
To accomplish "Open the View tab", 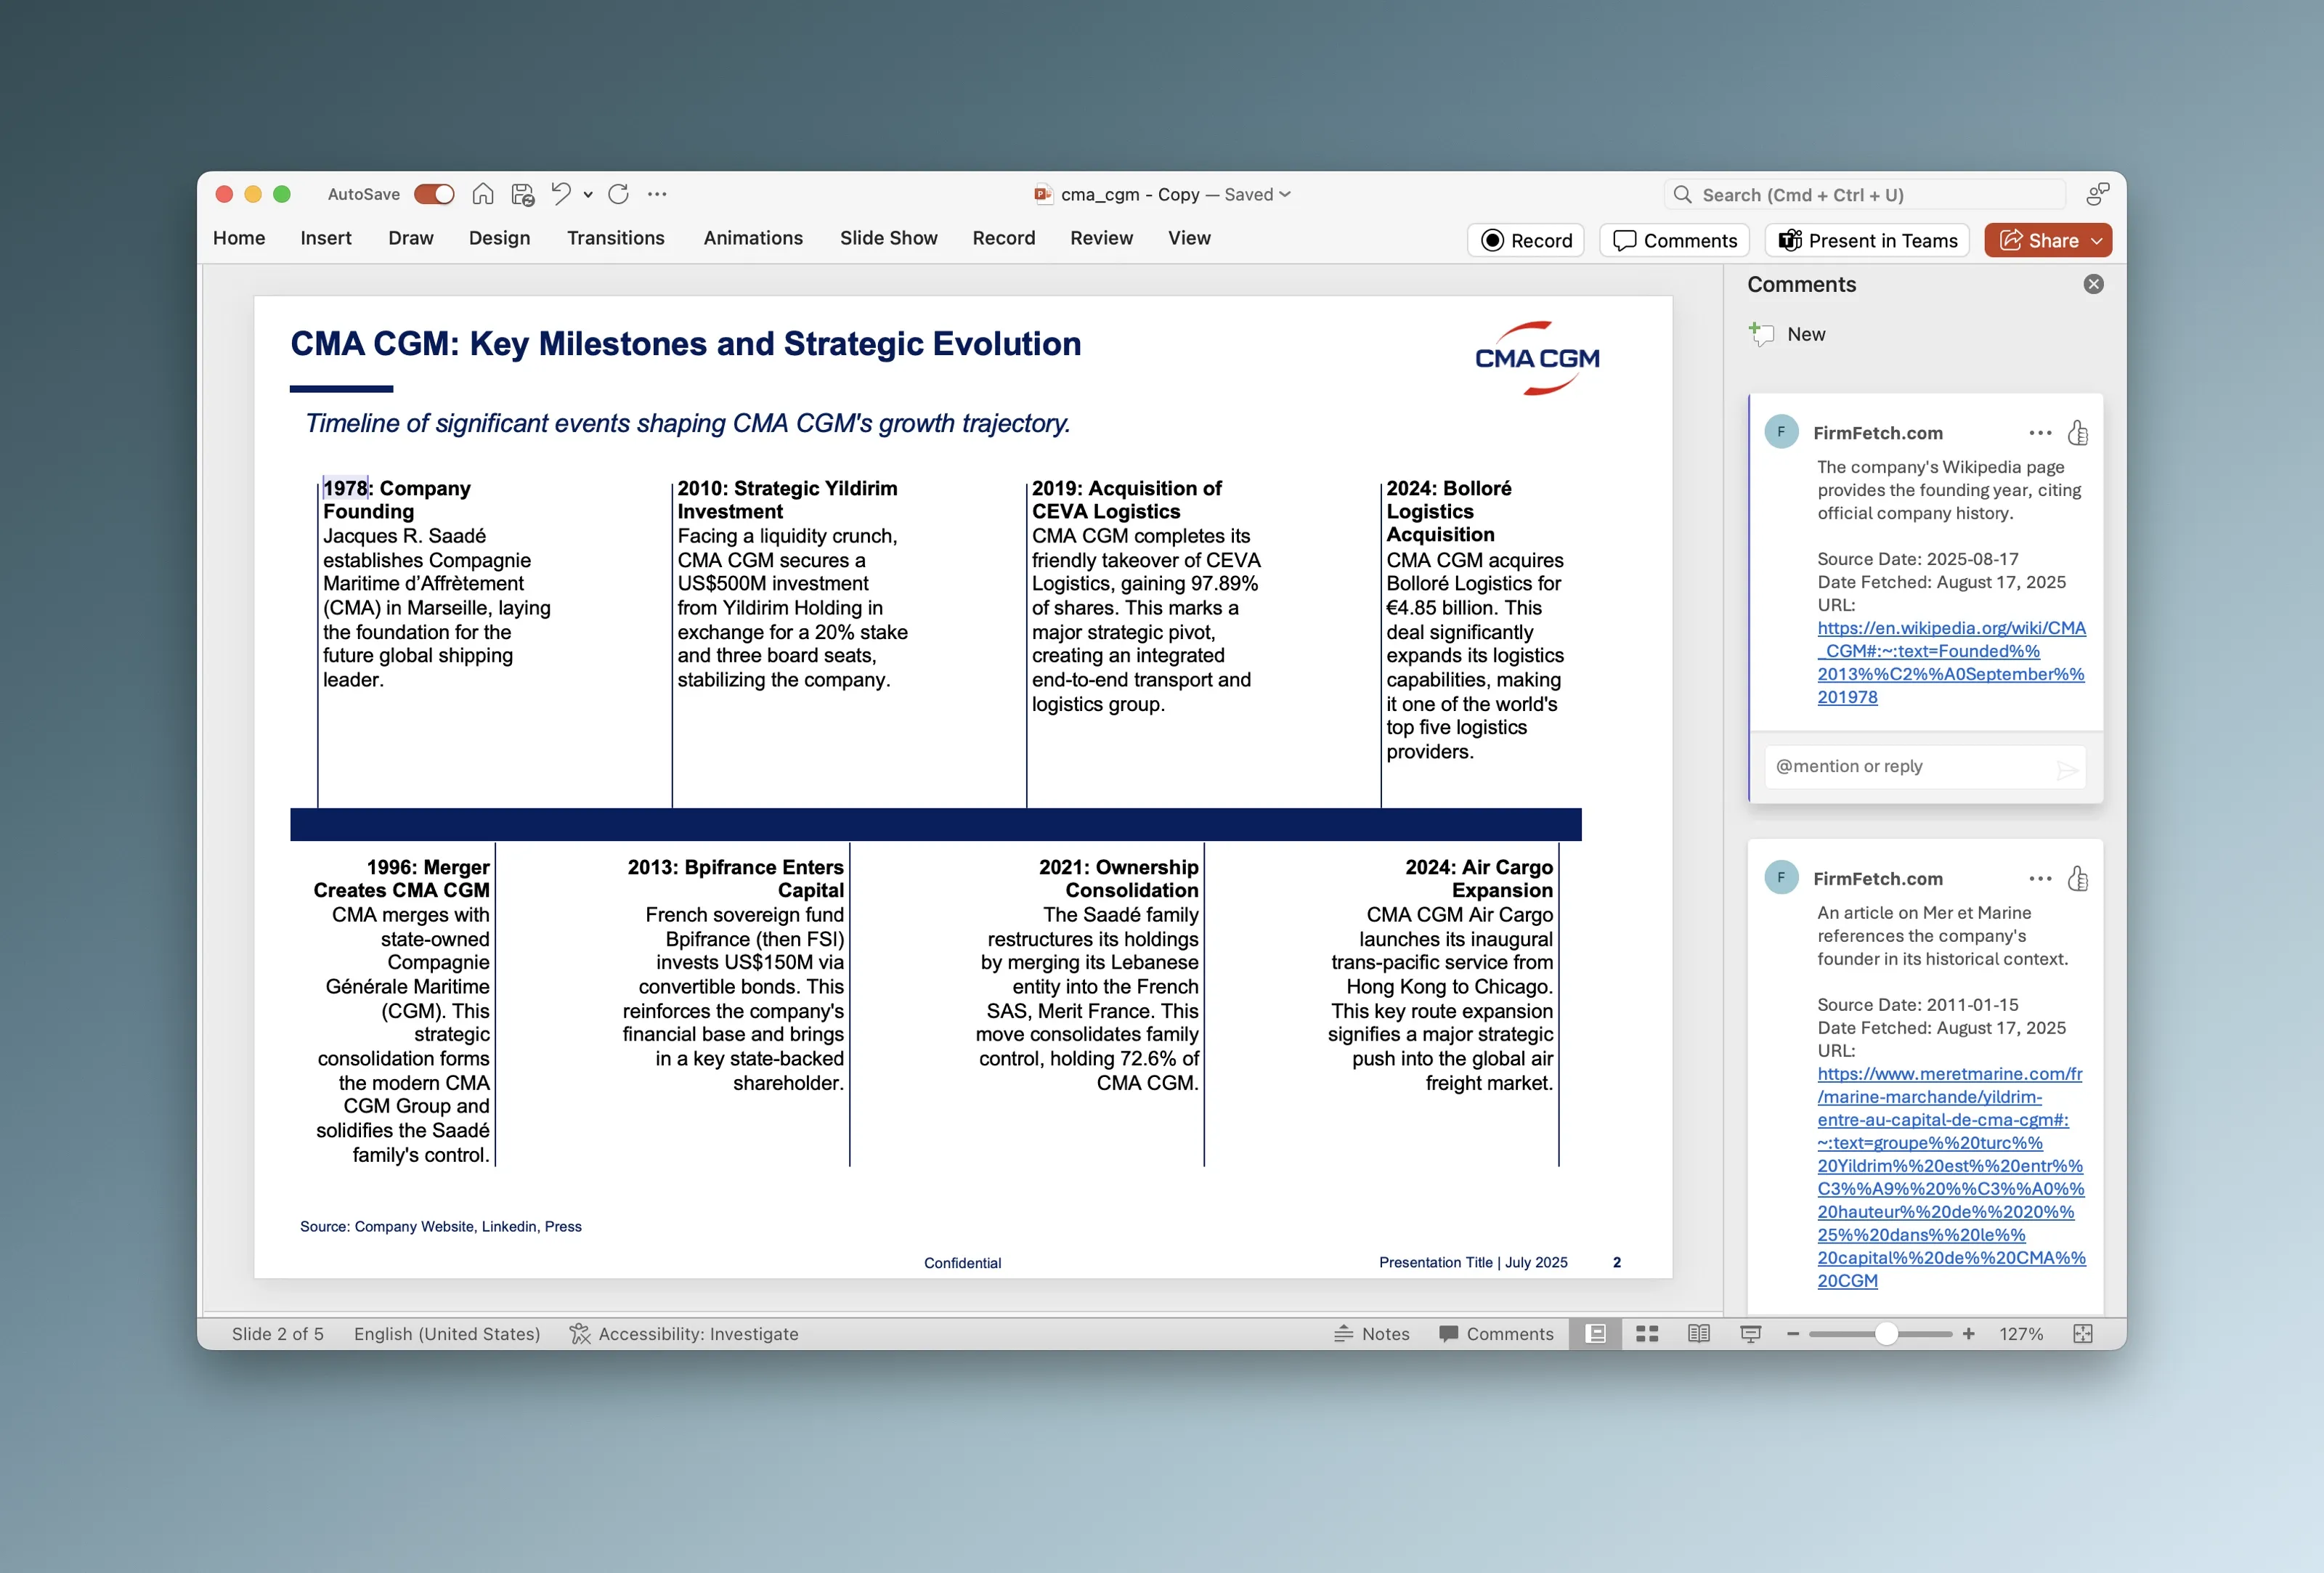I will 1190,238.
